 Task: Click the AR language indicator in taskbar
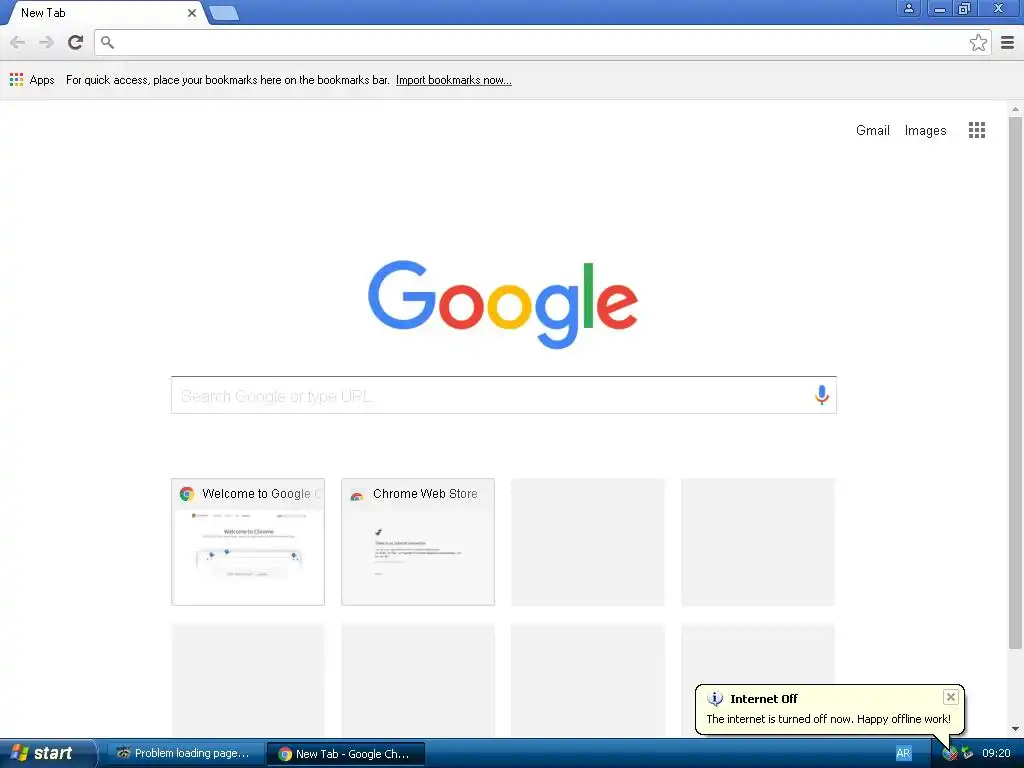[903, 753]
